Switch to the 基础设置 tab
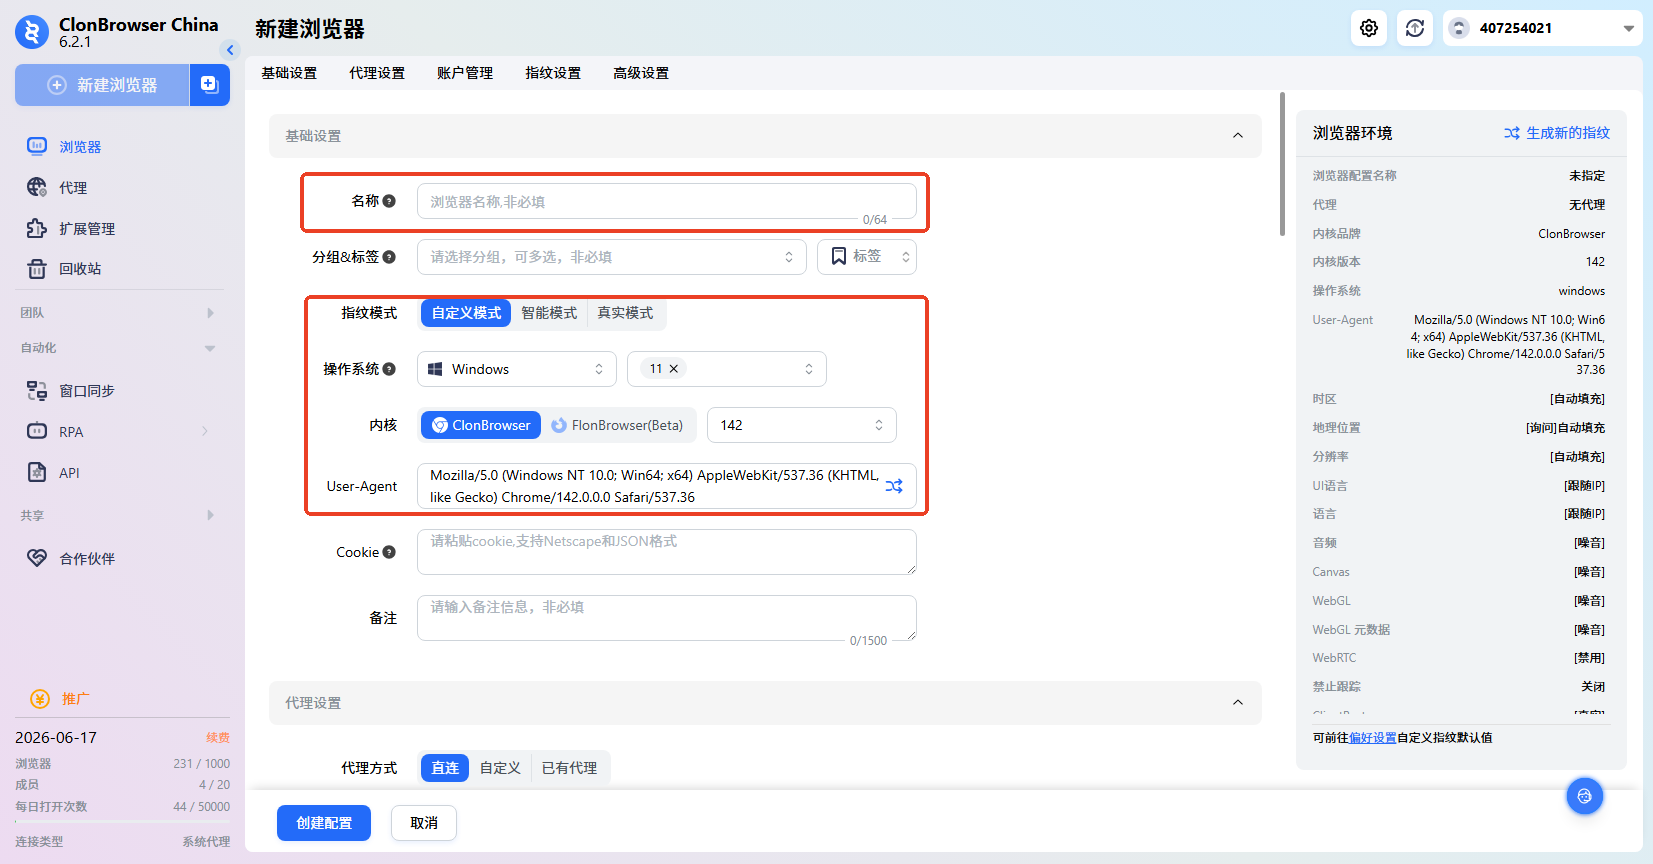Viewport: 1653px width, 864px height. pyautogui.click(x=289, y=73)
